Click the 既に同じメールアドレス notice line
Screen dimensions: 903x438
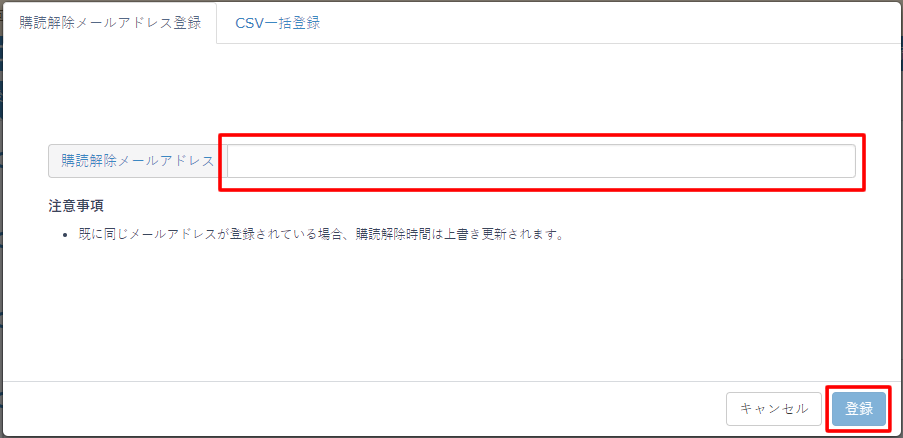coord(320,235)
